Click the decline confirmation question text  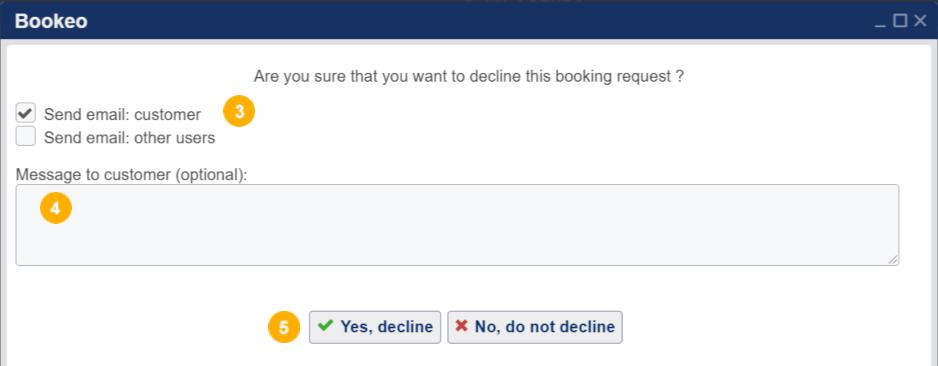point(469,77)
